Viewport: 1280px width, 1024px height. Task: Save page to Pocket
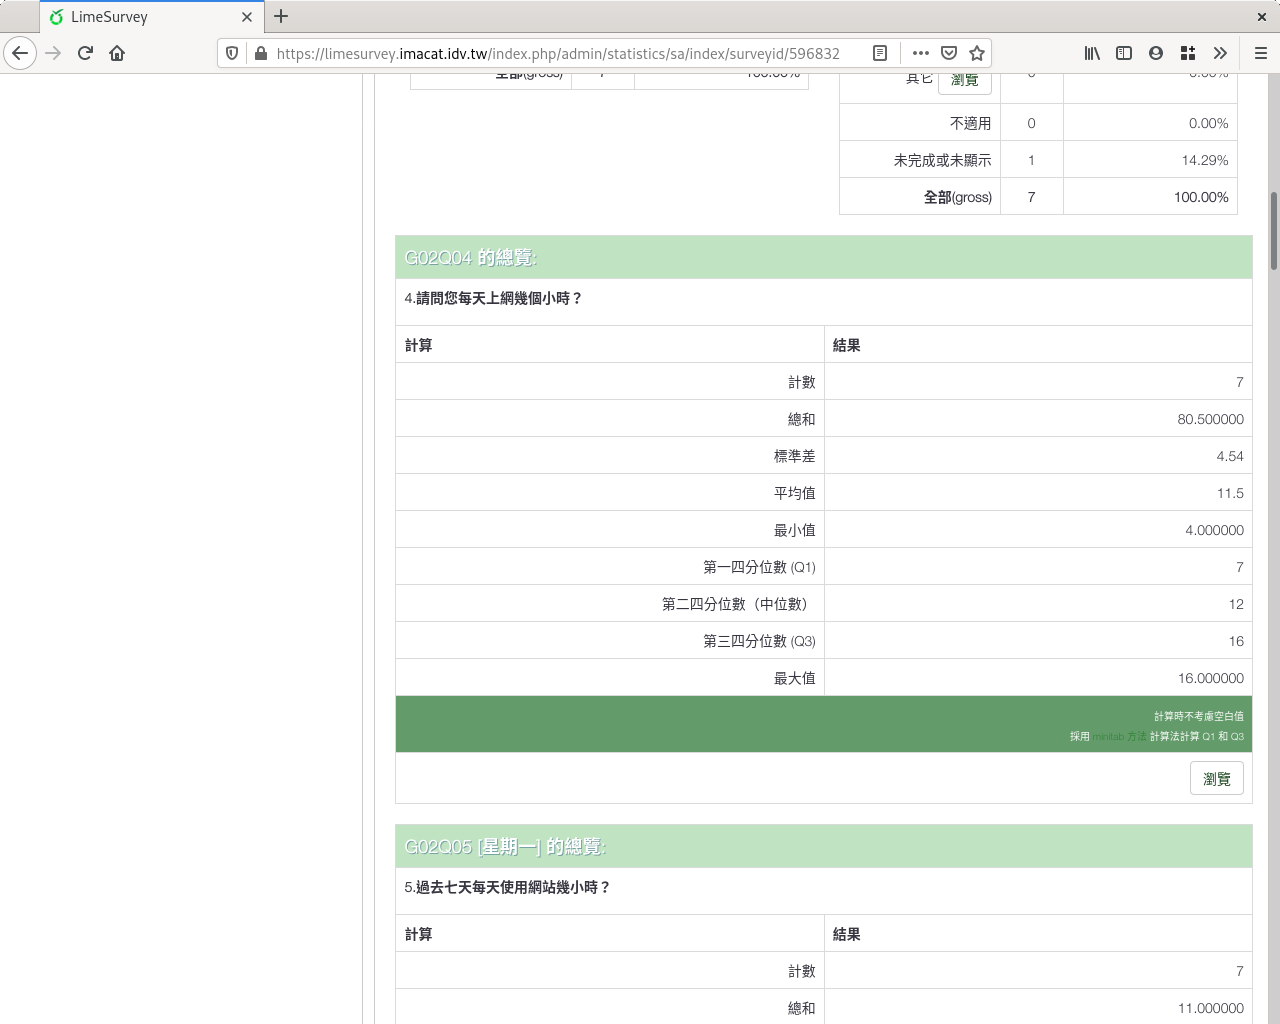coord(949,53)
